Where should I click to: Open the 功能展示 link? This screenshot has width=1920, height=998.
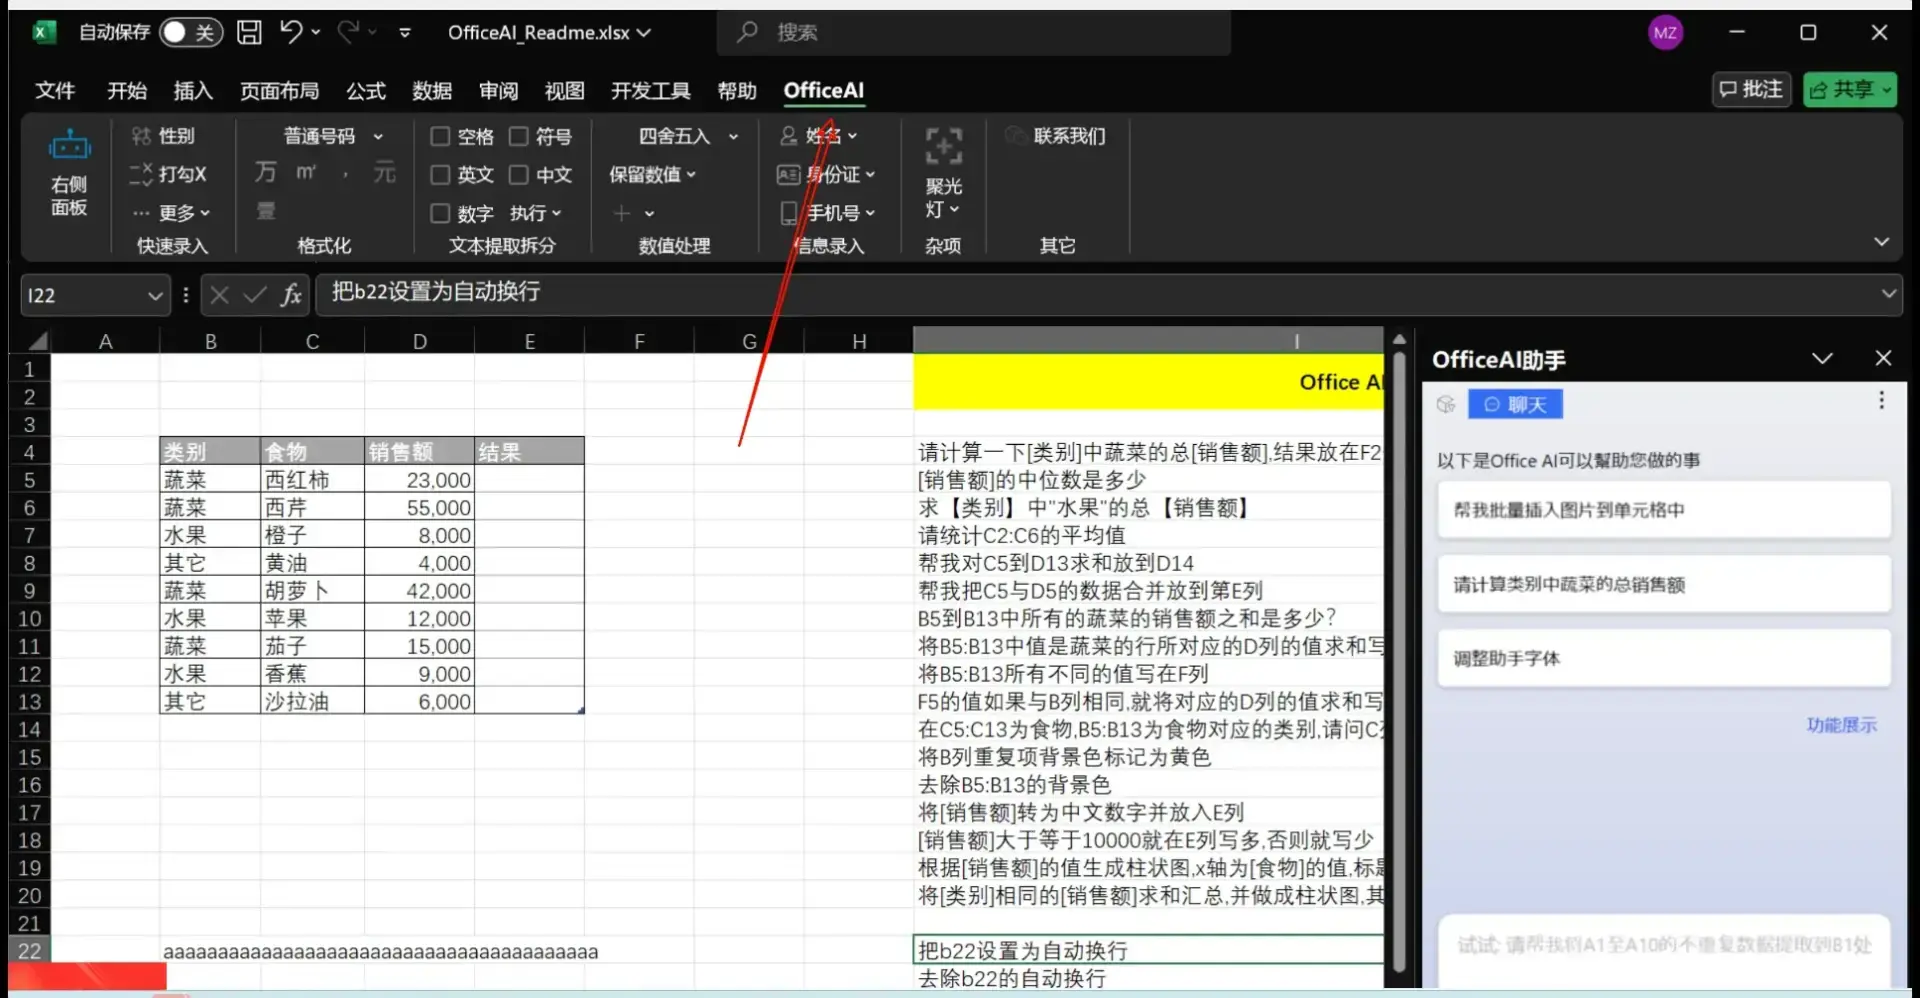tap(1843, 724)
